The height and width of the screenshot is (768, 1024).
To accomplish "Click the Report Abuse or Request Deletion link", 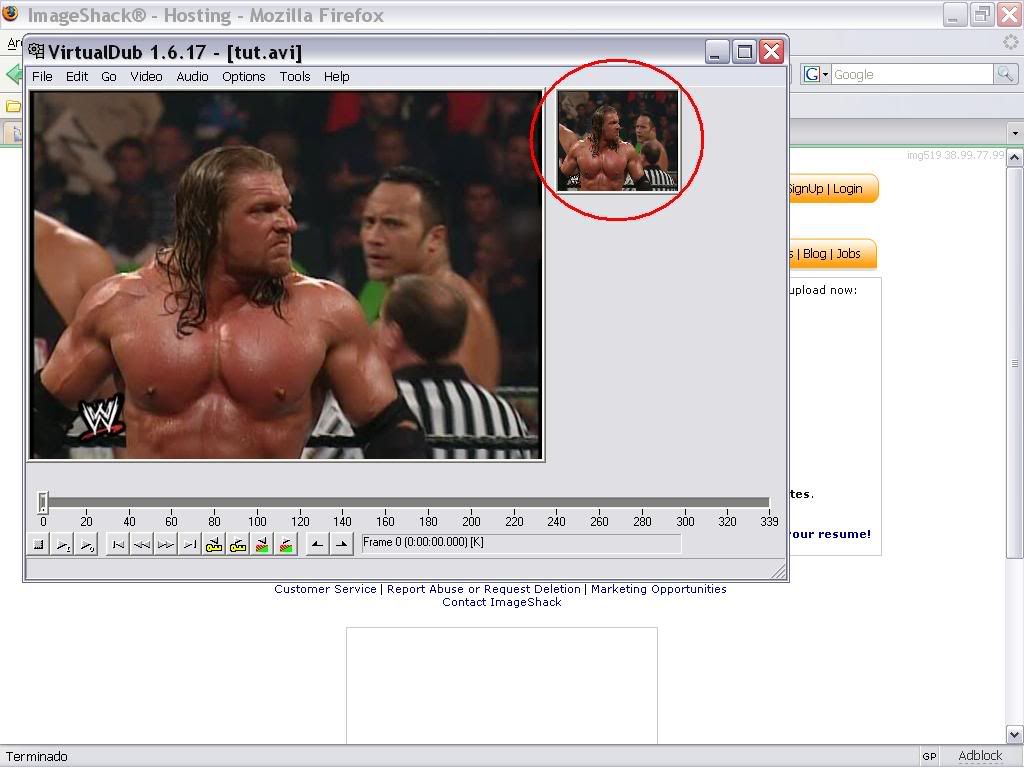I will pos(485,589).
